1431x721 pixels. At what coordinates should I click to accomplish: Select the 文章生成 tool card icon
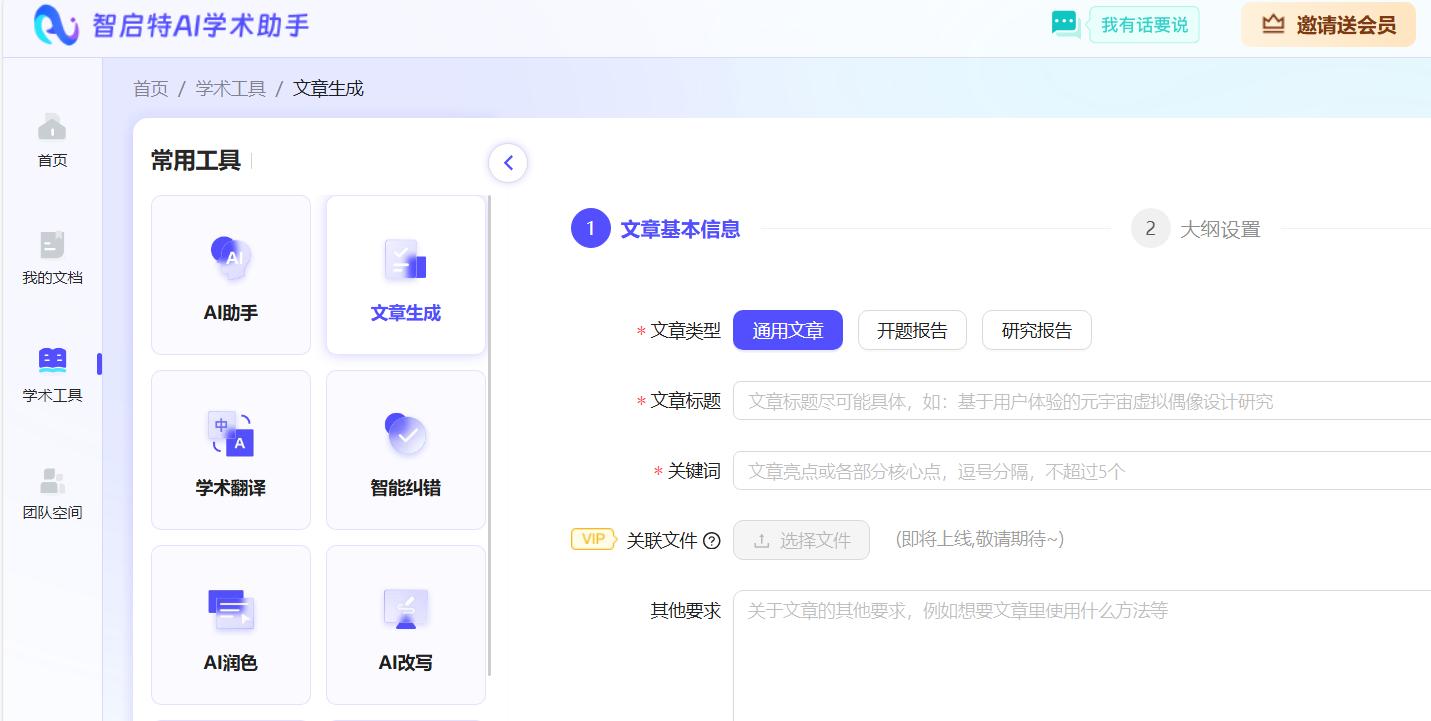click(x=406, y=260)
